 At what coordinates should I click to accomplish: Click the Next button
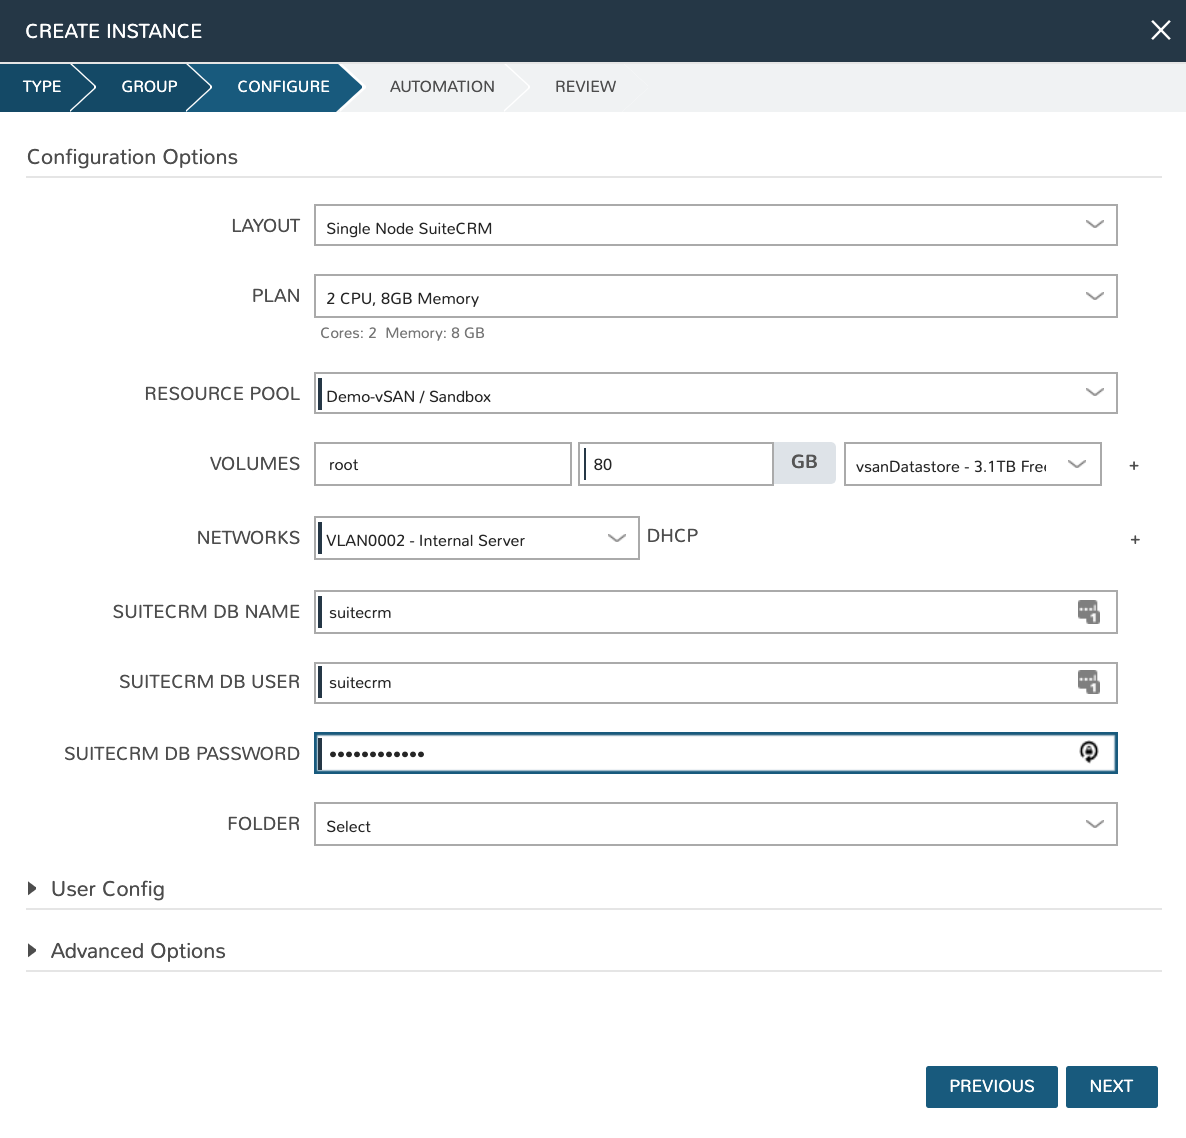pyautogui.click(x=1111, y=1087)
